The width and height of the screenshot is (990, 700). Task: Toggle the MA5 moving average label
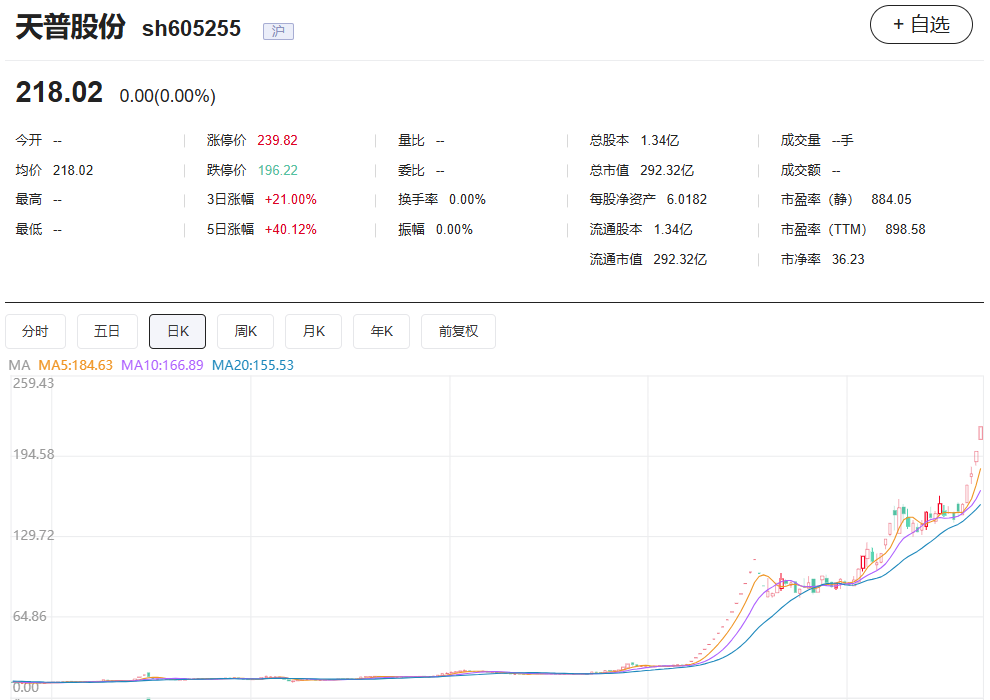click(x=75, y=365)
